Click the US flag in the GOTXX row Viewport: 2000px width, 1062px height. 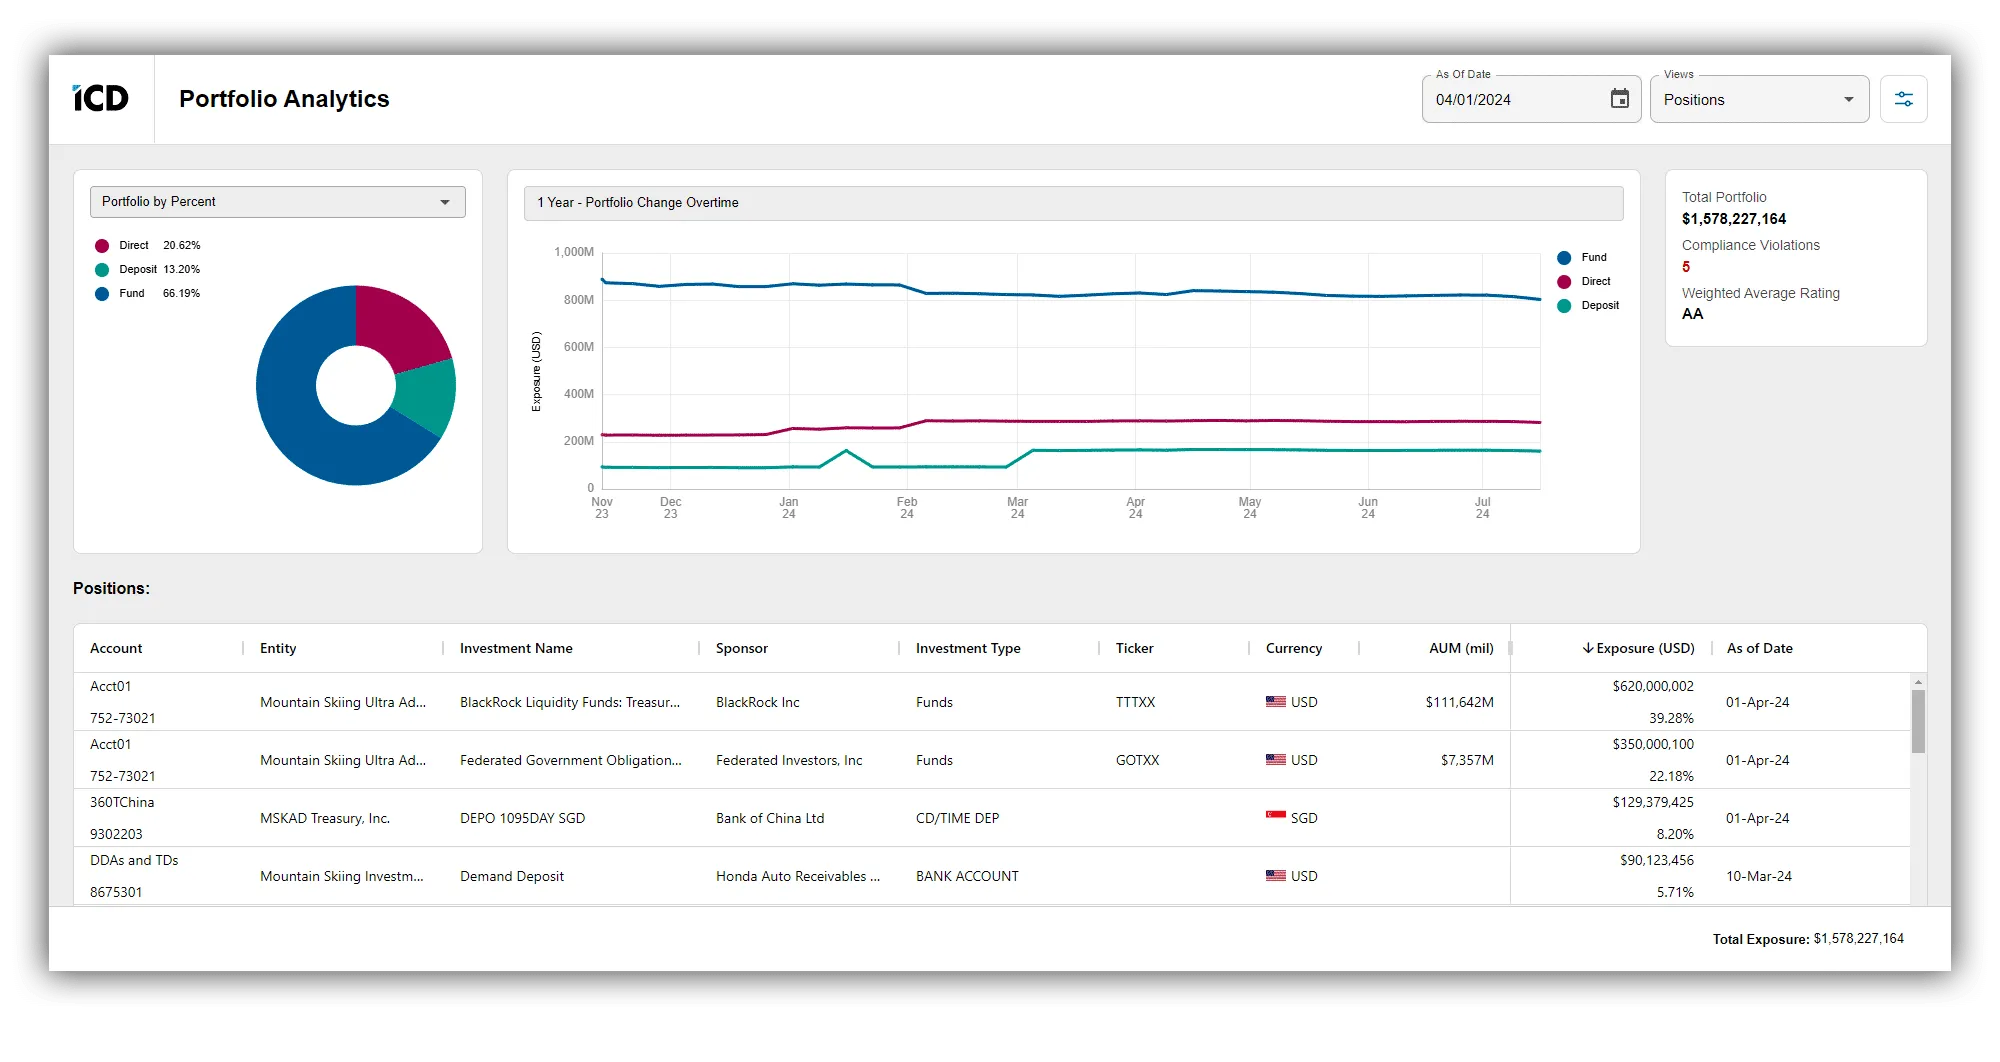pos(1275,760)
